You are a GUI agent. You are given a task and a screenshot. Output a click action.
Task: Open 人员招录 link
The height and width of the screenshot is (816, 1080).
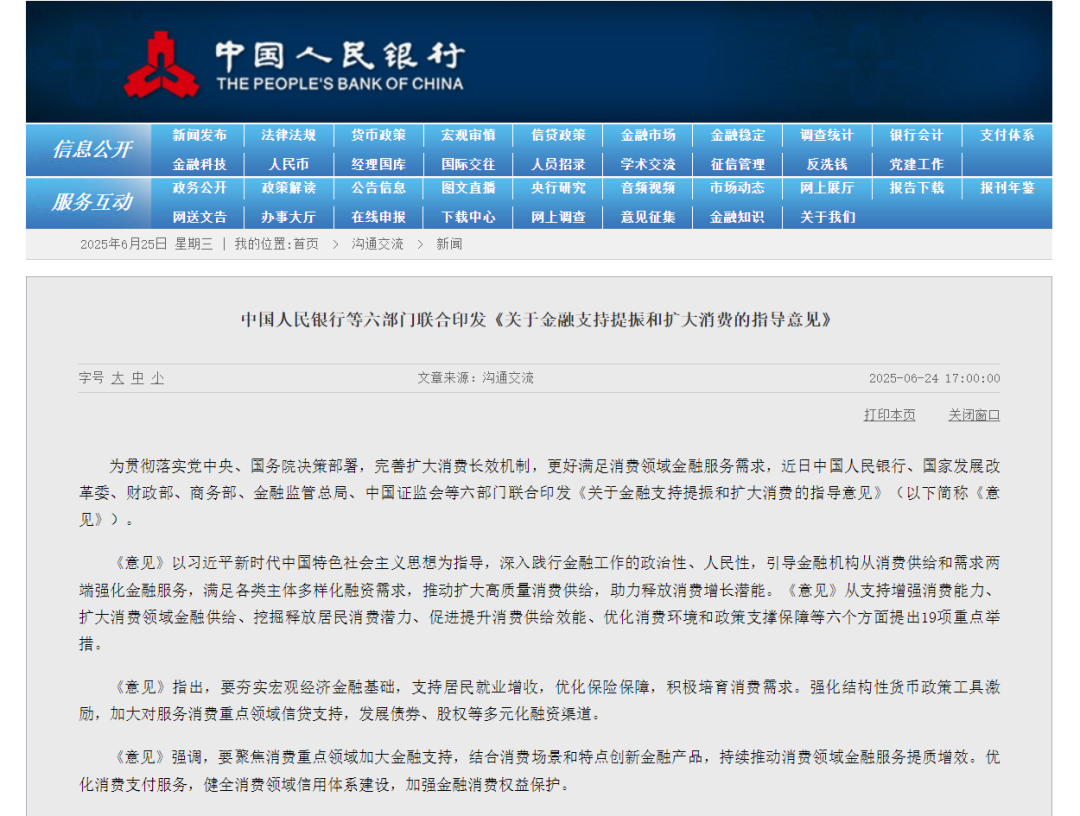(558, 165)
